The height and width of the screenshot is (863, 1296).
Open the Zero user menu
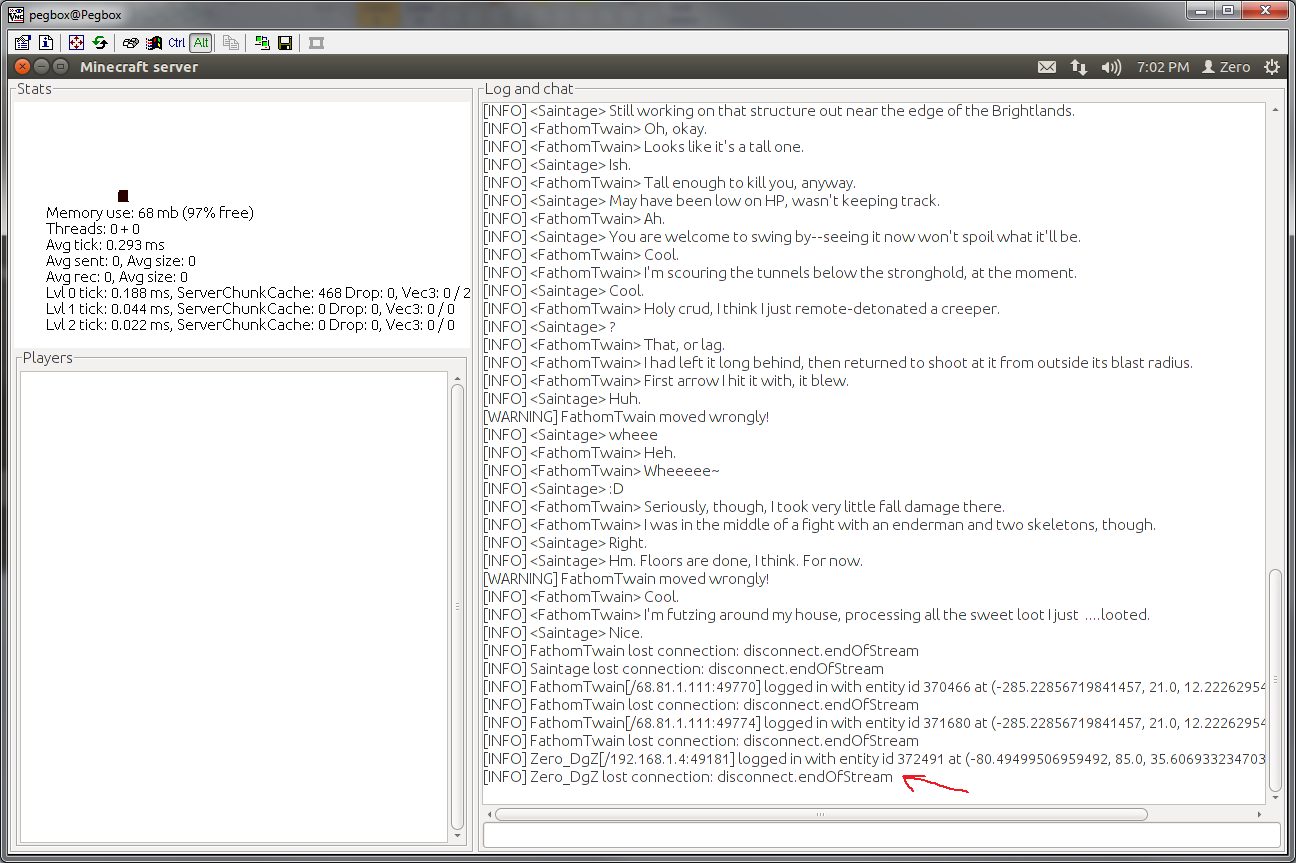click(1226, 67)
